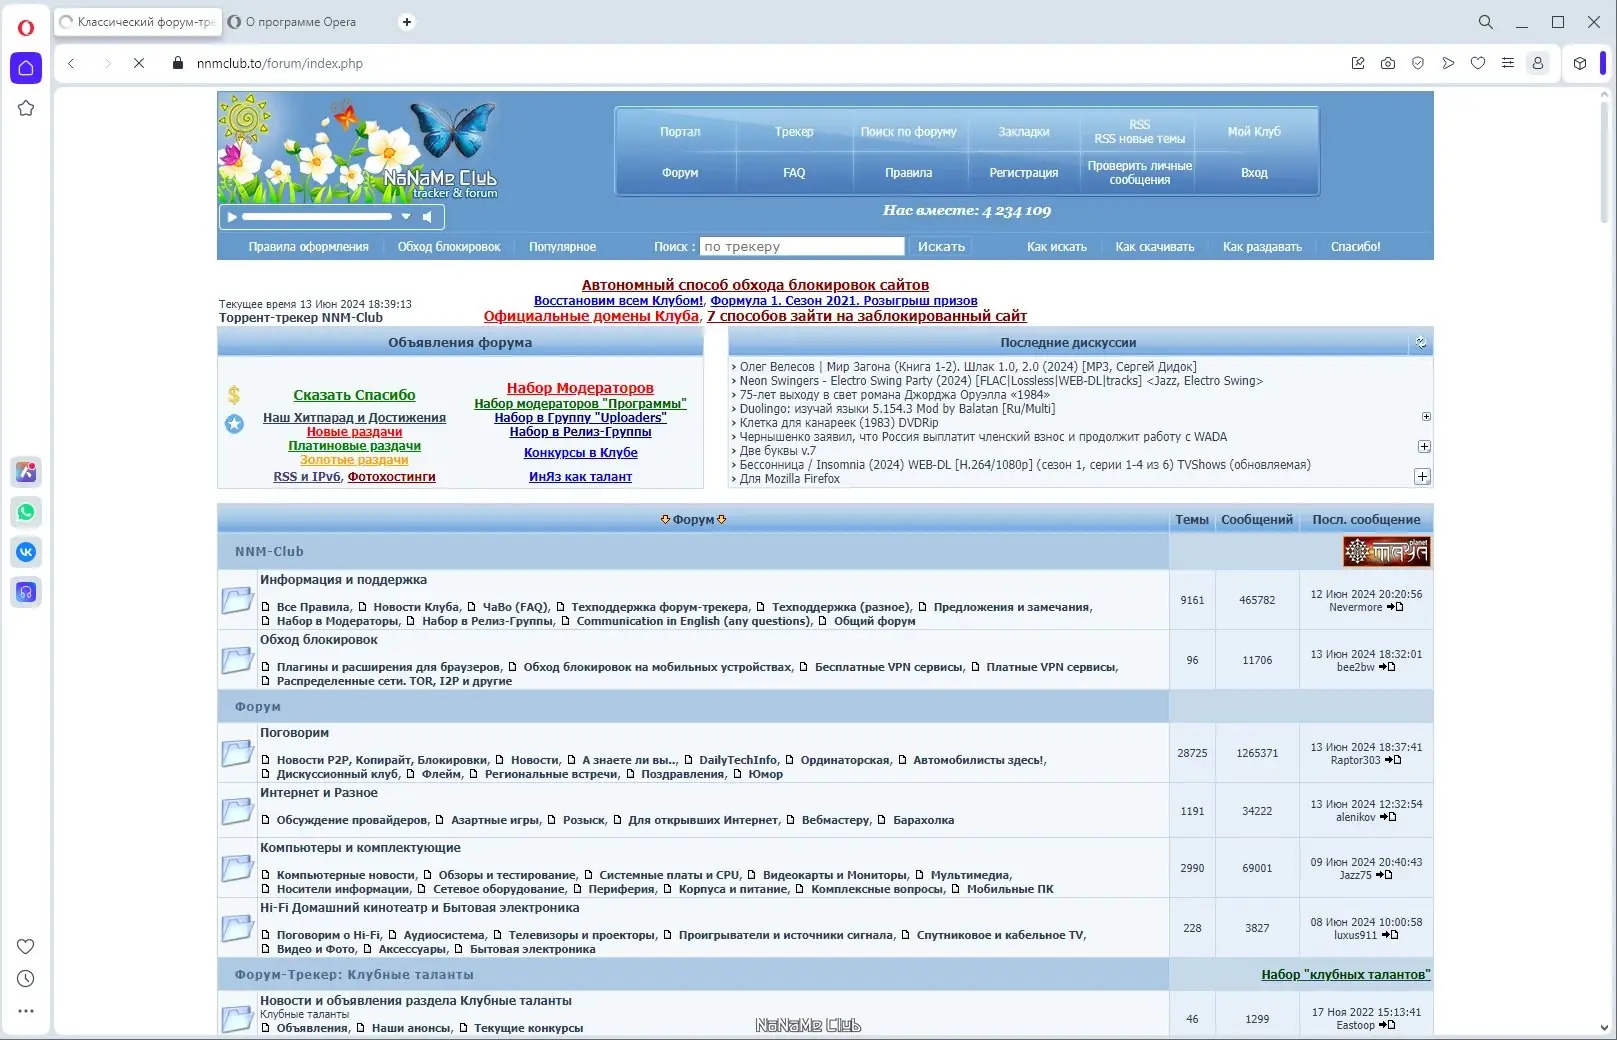Viewport: 1617px width, 1040px height.
Task: Click Поговорим forum folder icon
Action: tap(237, 753)
